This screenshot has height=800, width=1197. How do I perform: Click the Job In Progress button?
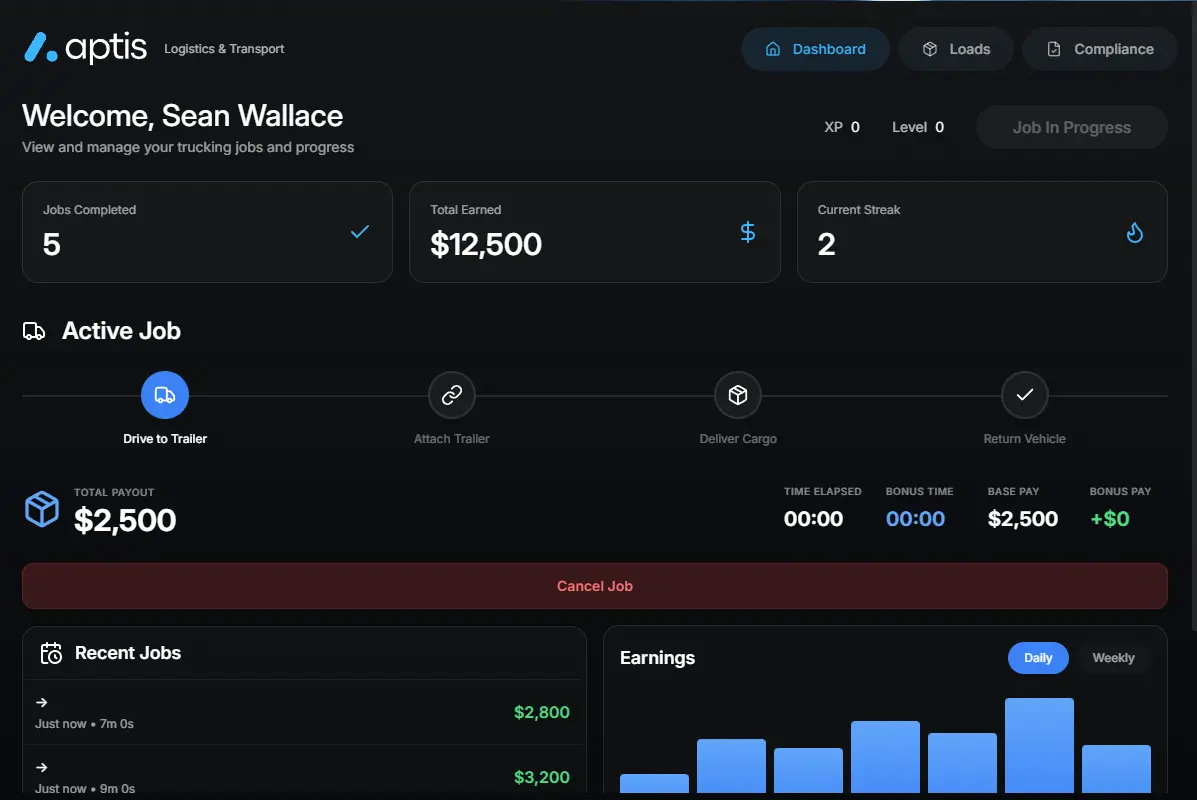[x=1071, y=128]
